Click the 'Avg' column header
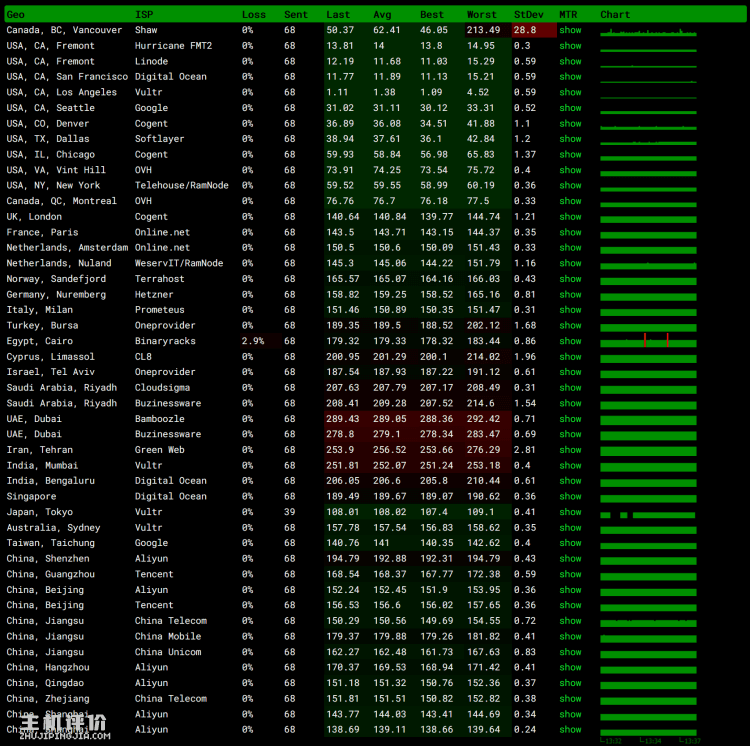The height and width of the screenshot is (746, 750). 382,15
